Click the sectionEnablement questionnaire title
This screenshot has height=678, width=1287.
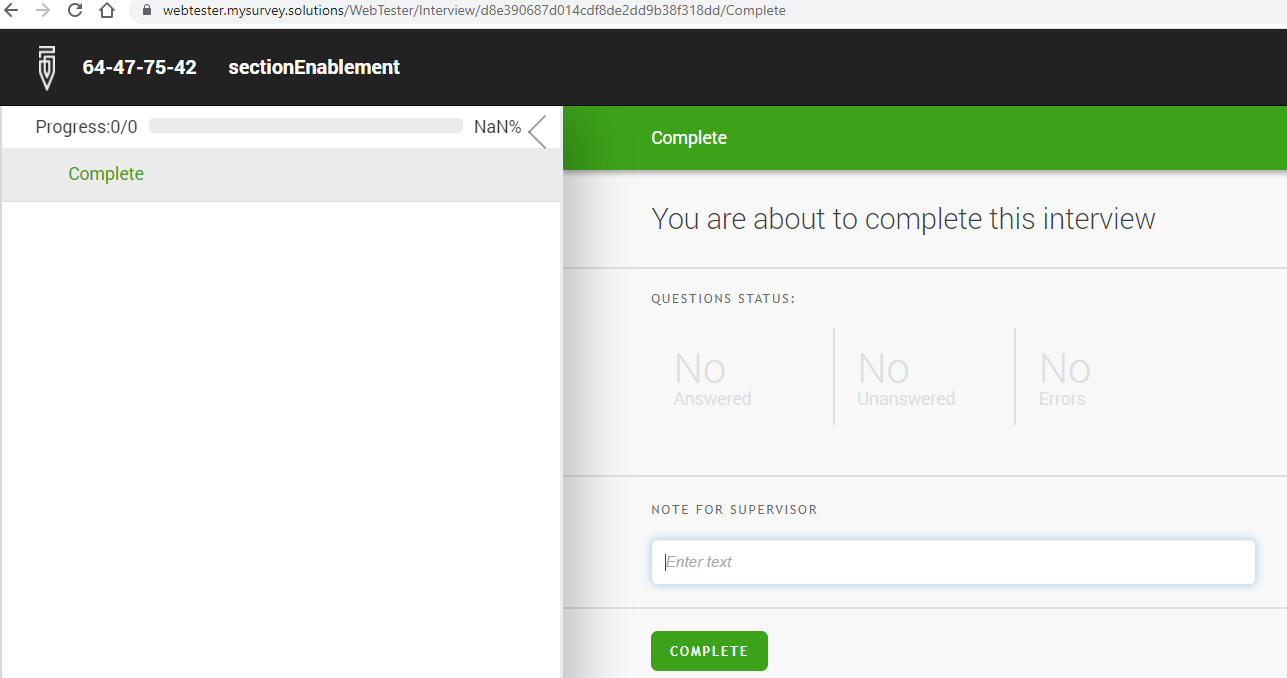pos(313,67)
